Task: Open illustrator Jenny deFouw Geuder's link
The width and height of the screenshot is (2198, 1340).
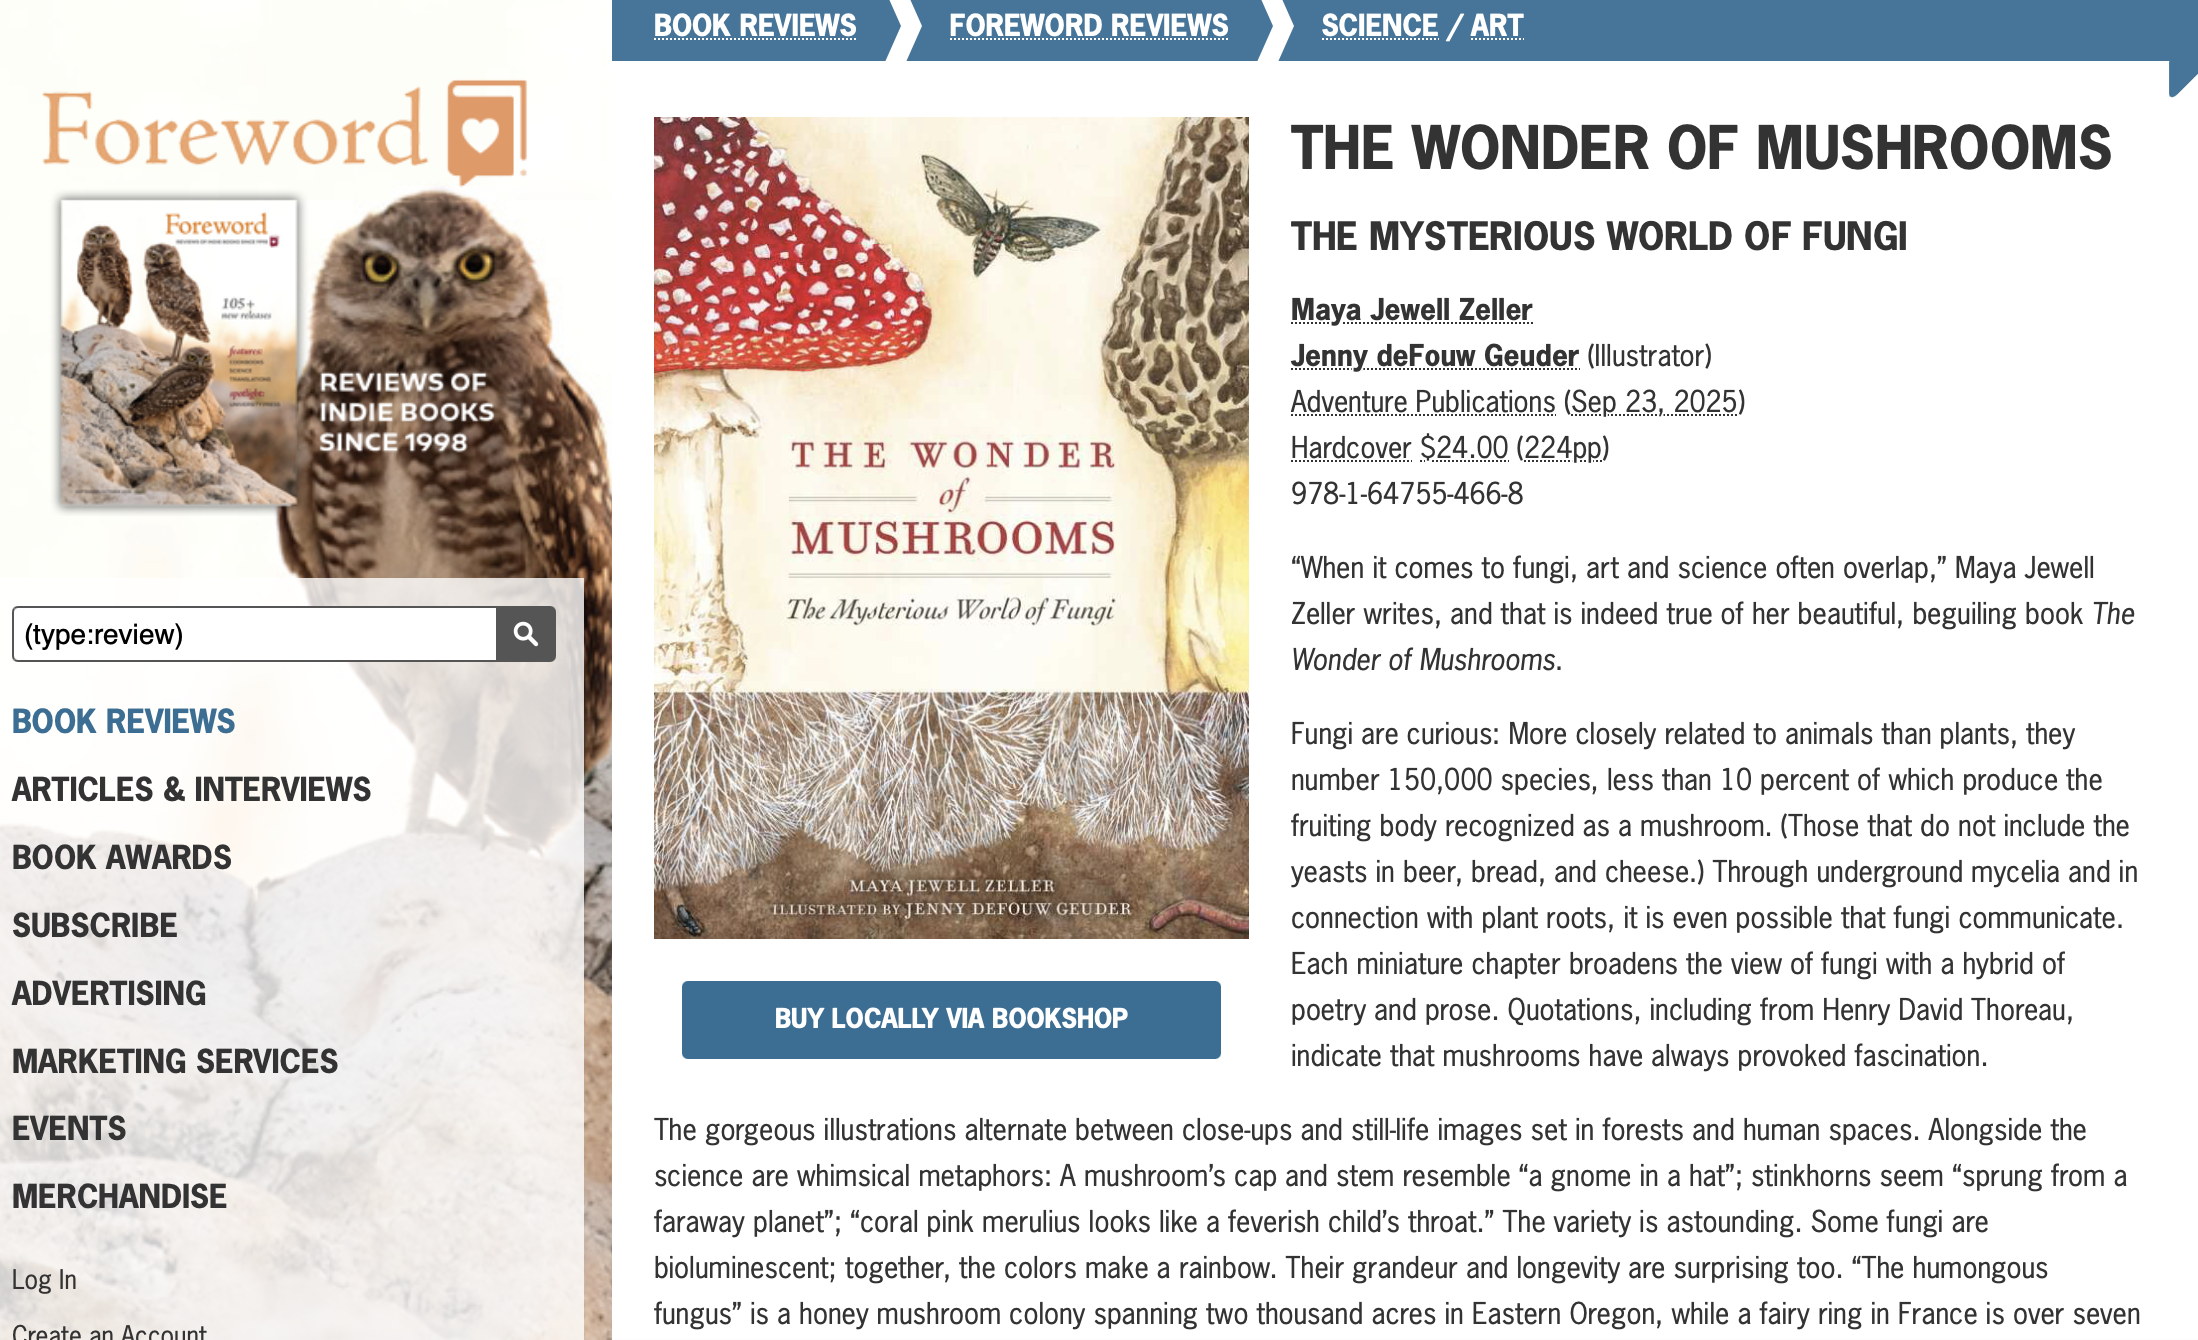Action: tap(1434, 356)
